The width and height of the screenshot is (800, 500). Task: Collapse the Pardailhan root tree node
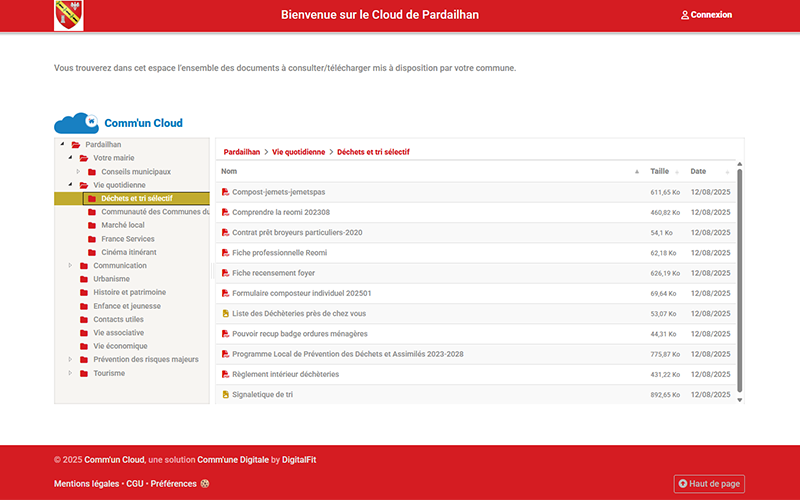click(x=62, y=144)
